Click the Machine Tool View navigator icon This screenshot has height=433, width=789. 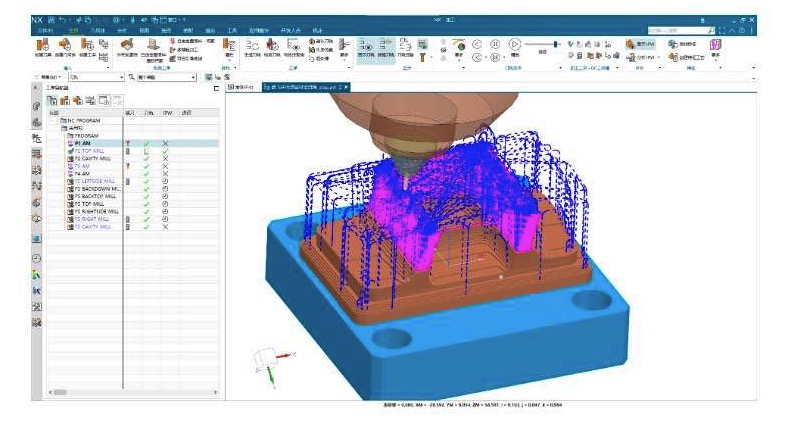[65, 100]
